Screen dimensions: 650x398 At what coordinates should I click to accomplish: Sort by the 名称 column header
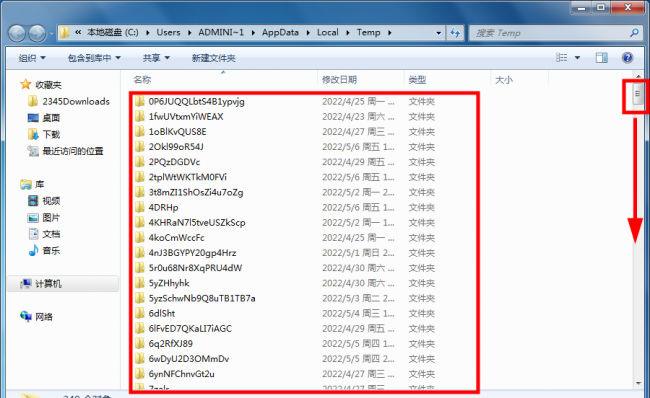tap(142, 80)
